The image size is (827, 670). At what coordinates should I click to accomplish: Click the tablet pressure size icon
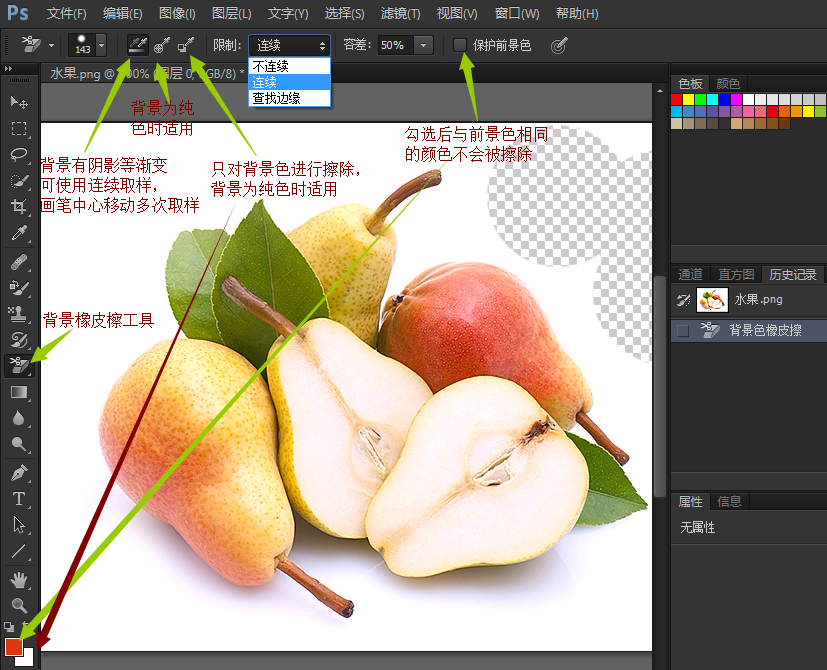pos(559,45)
